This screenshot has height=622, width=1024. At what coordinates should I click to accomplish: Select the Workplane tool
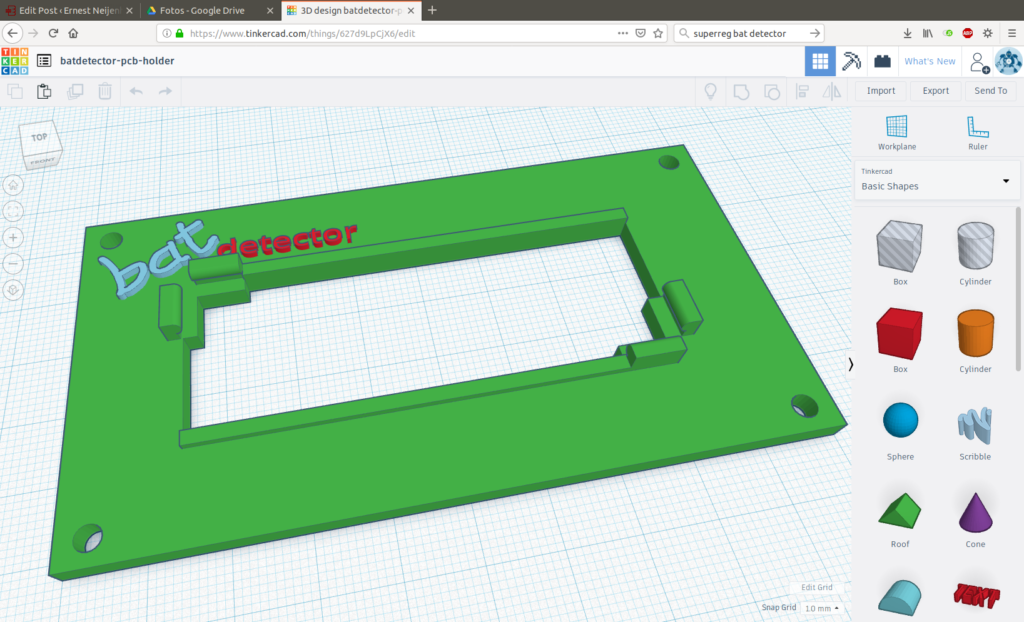(896, 132)
